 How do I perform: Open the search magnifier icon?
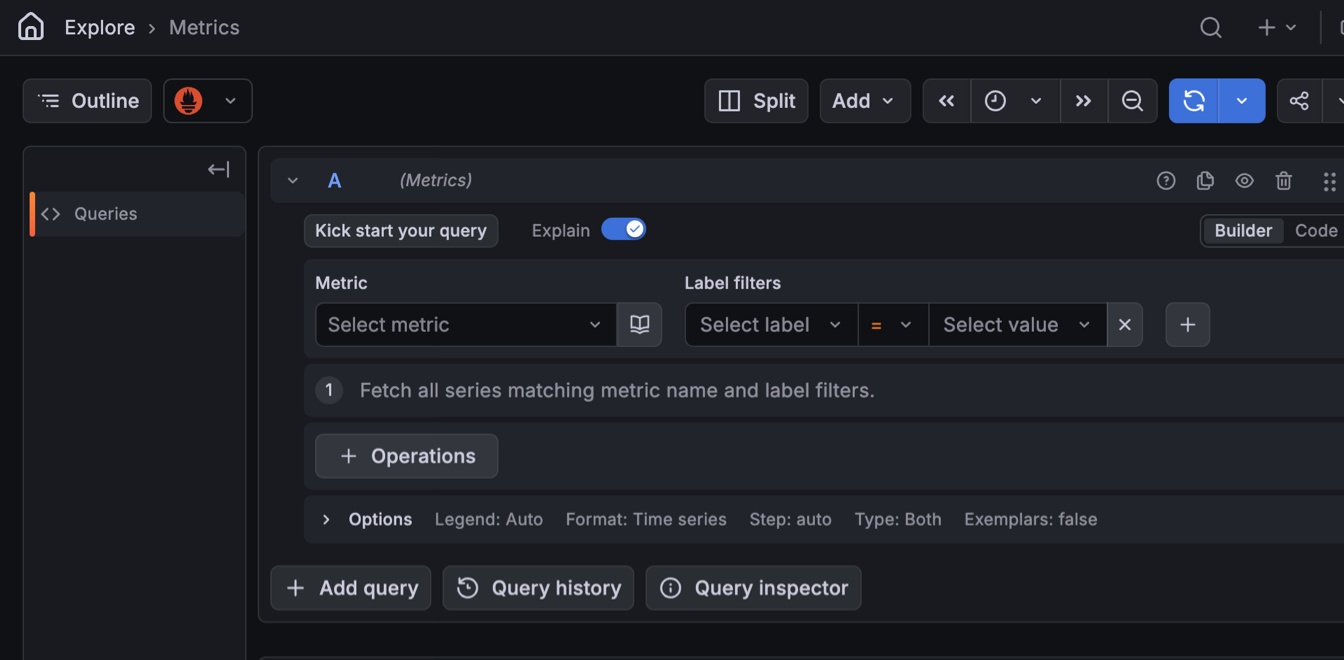[1211, 28]
